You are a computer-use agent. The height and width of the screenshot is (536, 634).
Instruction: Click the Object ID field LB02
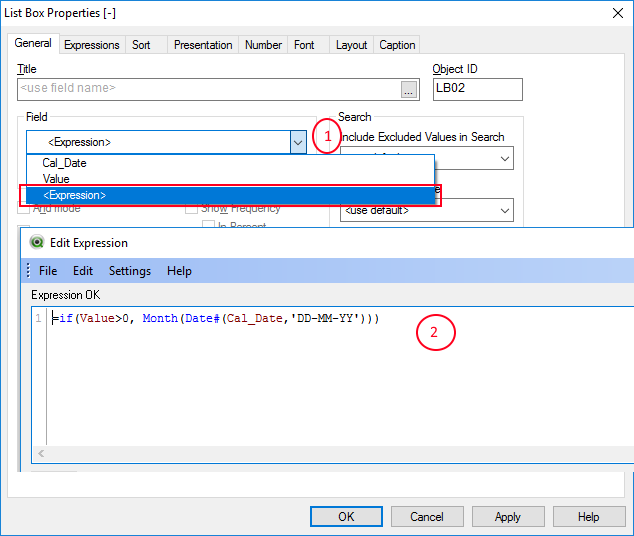478,89
